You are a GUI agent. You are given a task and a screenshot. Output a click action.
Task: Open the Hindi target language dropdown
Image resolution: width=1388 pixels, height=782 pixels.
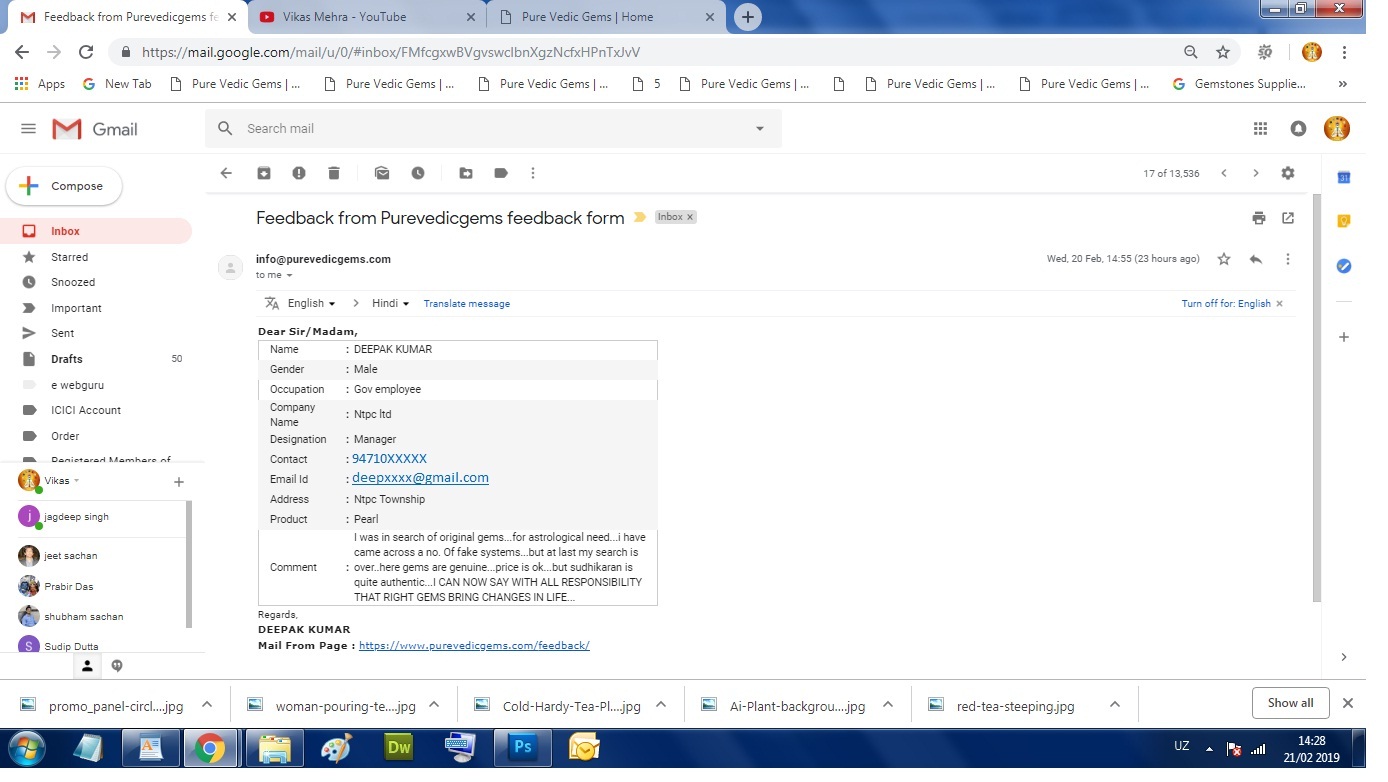390,304
